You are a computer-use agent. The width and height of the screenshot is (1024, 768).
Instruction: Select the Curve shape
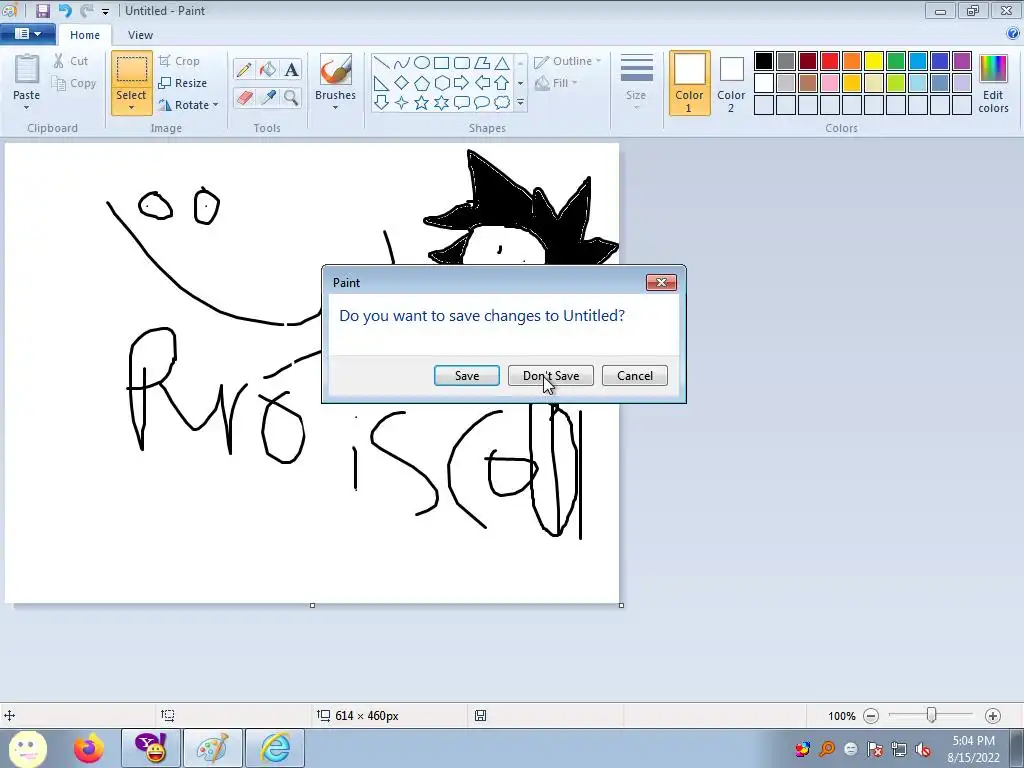(402, 63)
